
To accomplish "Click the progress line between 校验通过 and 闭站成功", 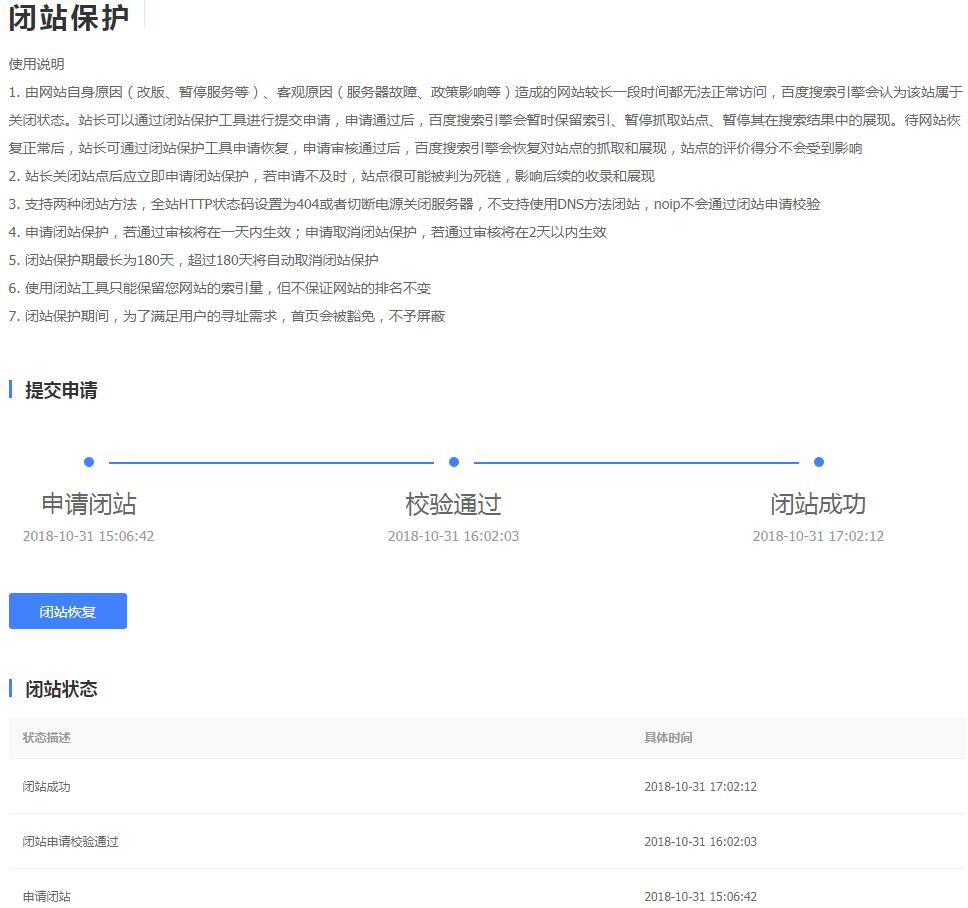I will click(636, 463).
